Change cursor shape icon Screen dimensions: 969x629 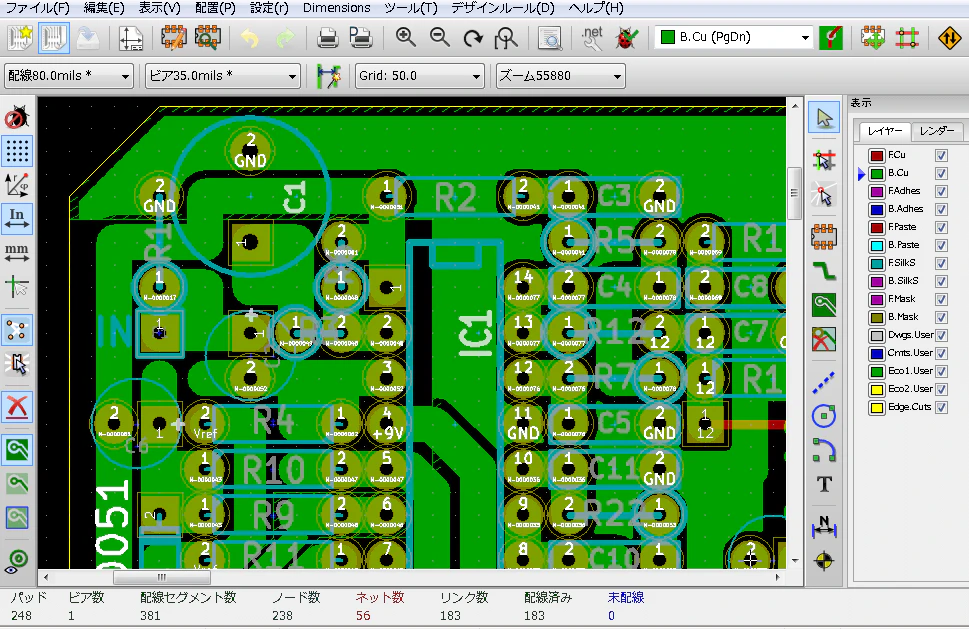point(17,286)
